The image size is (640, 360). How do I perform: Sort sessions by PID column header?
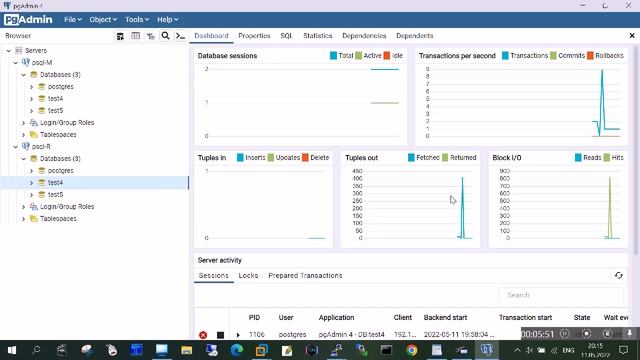254,318
